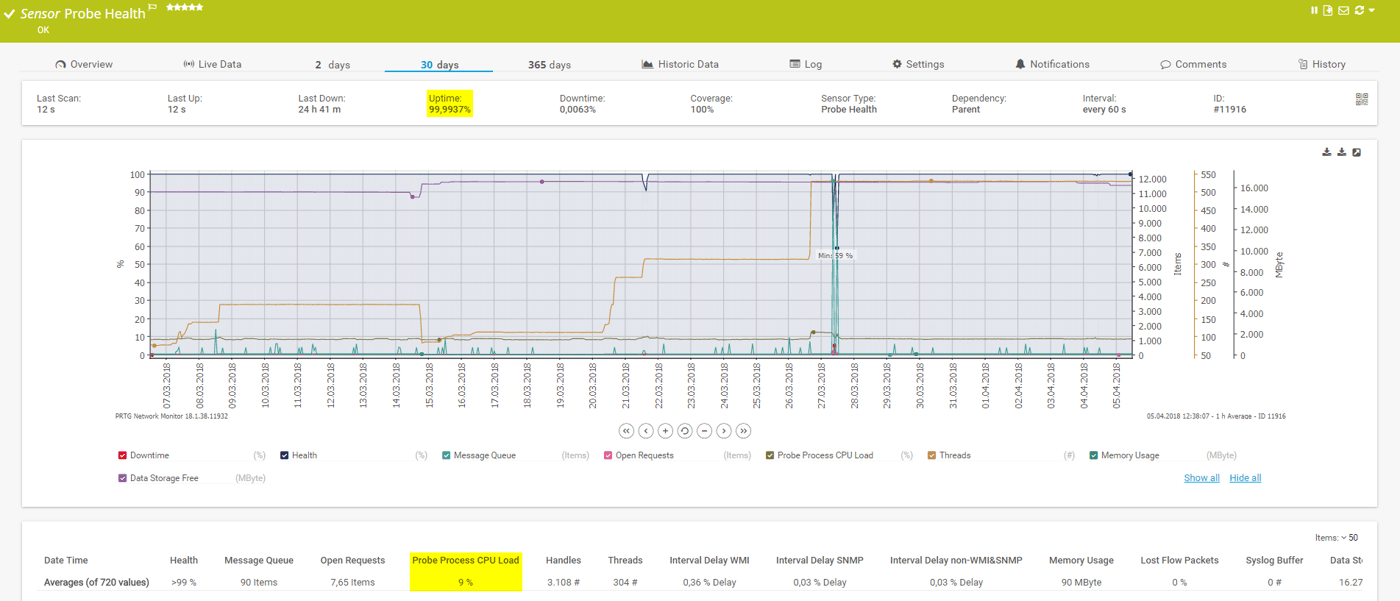
Task: Toggle the Health channel checkbox
Action: 285,456
